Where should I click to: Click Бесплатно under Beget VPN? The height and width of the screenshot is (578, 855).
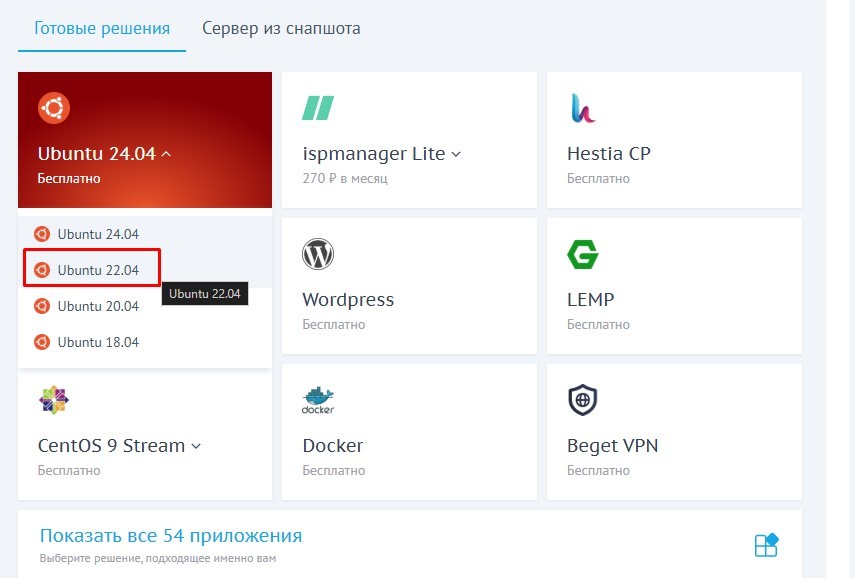pyautogui.click(x=598, y=471)
